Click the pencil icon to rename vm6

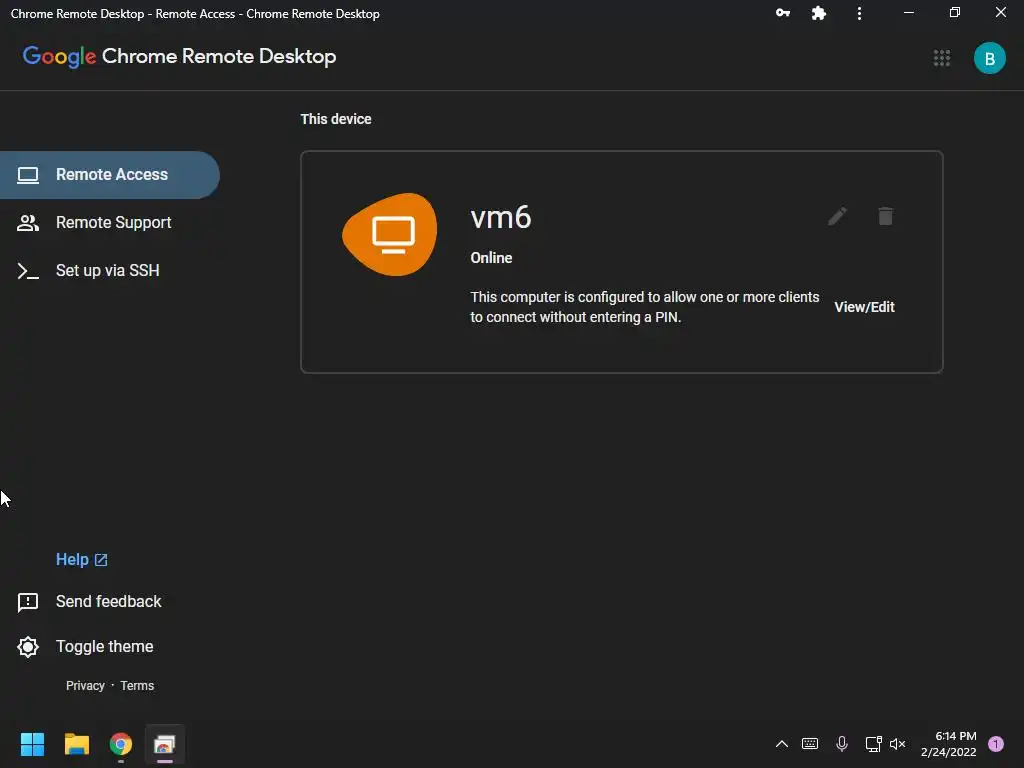[837, 216]
